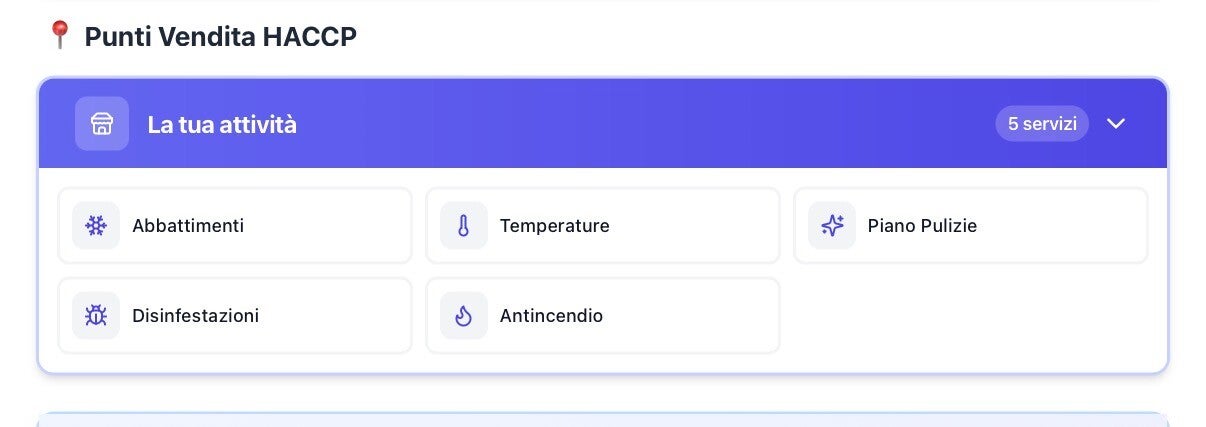Open the Temperature text label
The width and height of the screenshot is (1206, 427).
click(554, 226)
